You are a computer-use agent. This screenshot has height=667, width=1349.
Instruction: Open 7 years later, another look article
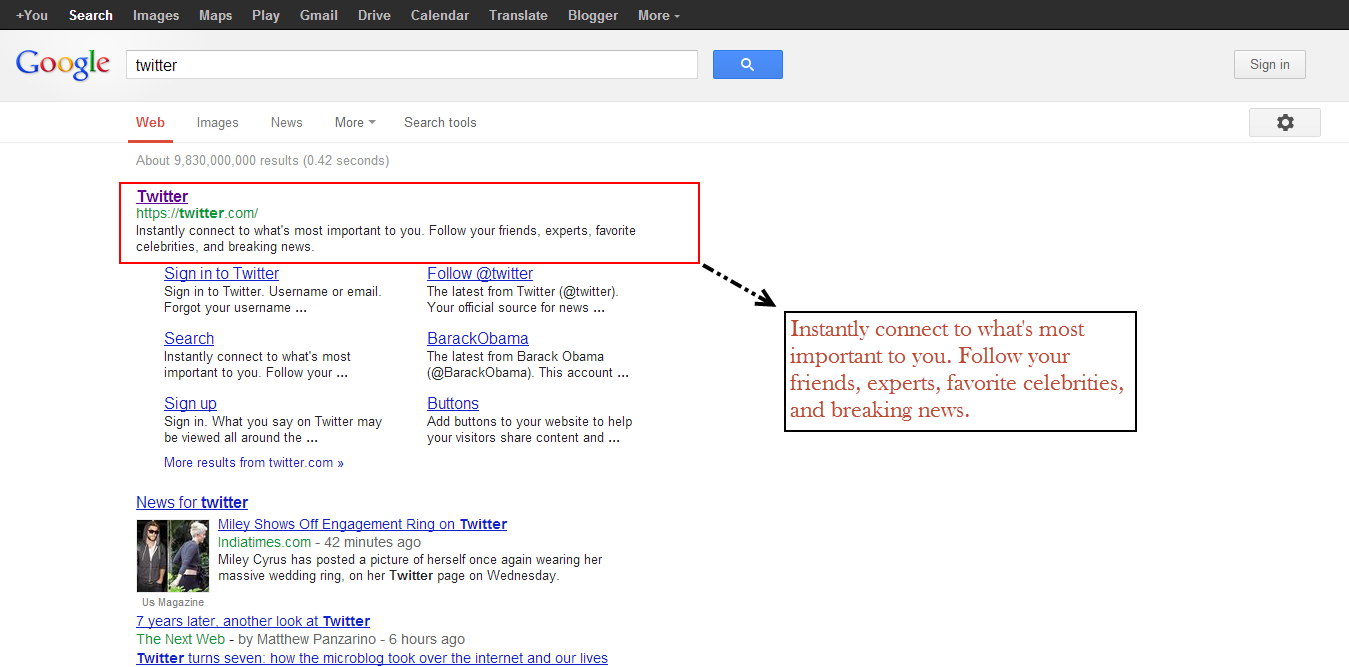coord(253,621)
